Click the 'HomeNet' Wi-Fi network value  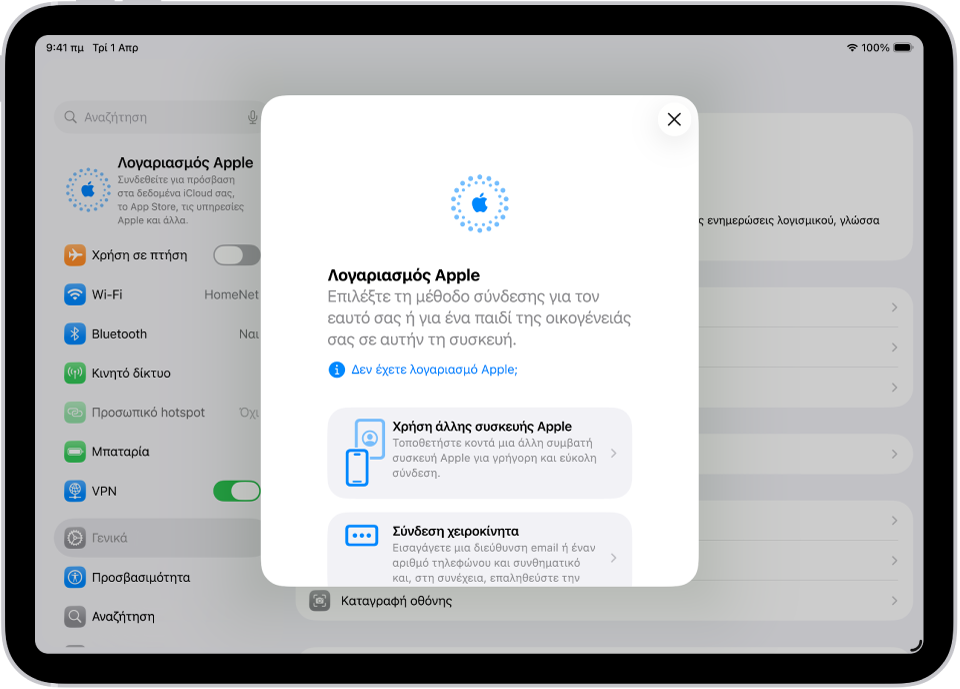click(x=231, y=295)
